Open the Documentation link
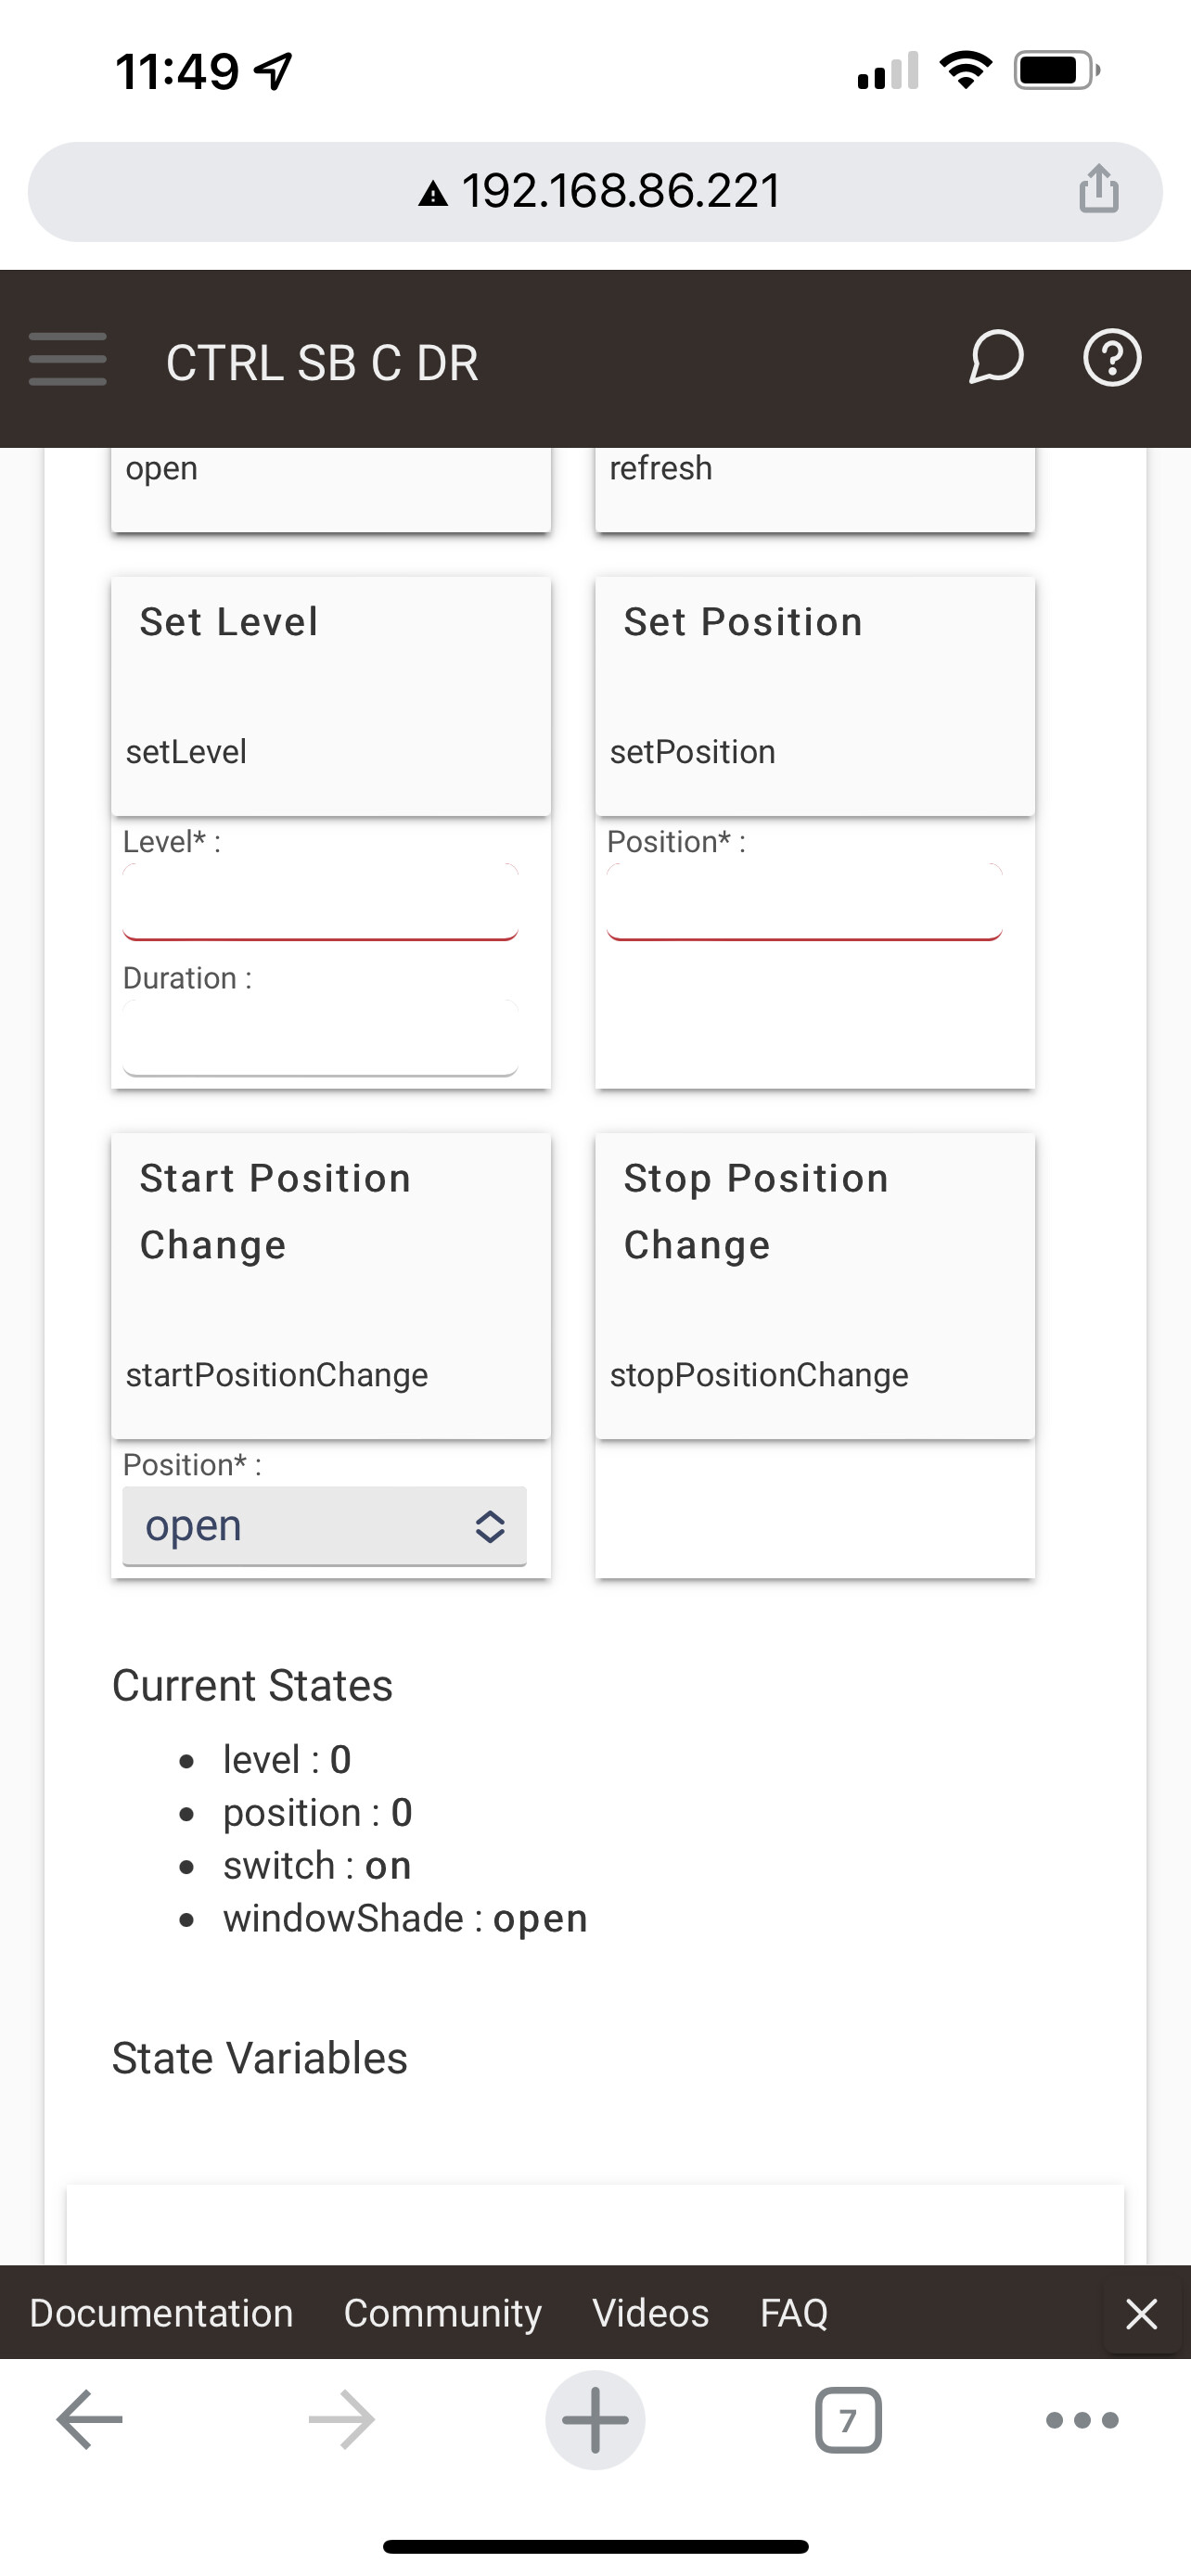This screenshot has width=1191, height=2576. click(161, 2313)
